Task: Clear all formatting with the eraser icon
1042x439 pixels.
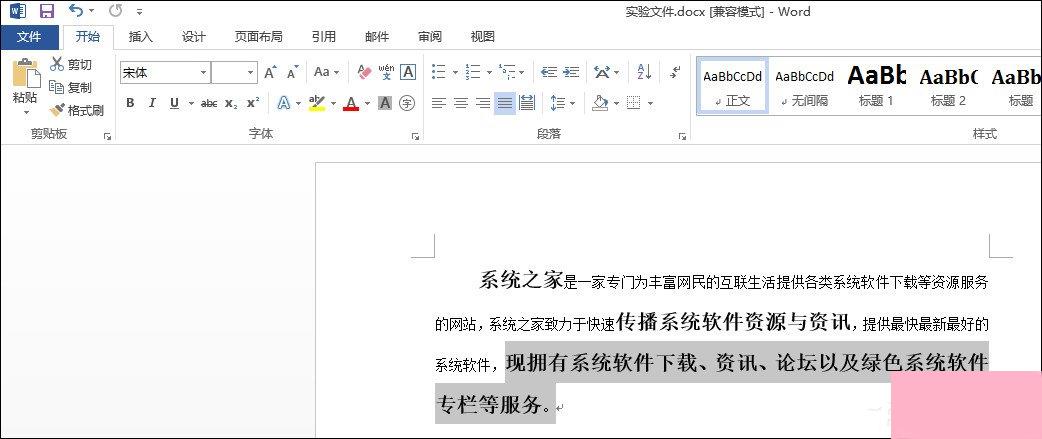Action: pyautogui.click(x=364, y=72)
